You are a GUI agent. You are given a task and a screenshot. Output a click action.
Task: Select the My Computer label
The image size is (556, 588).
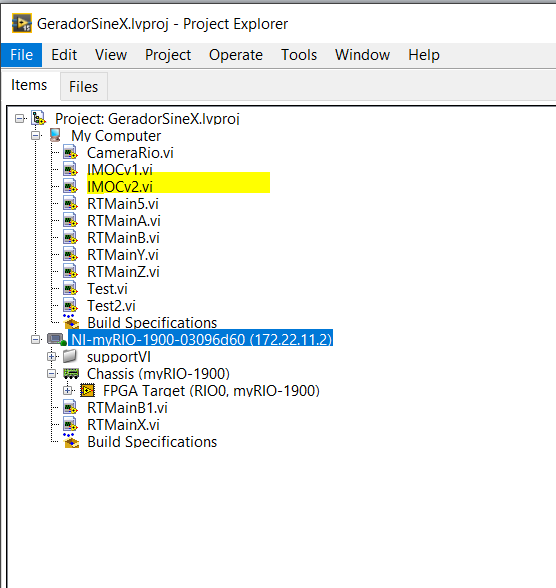116,136
